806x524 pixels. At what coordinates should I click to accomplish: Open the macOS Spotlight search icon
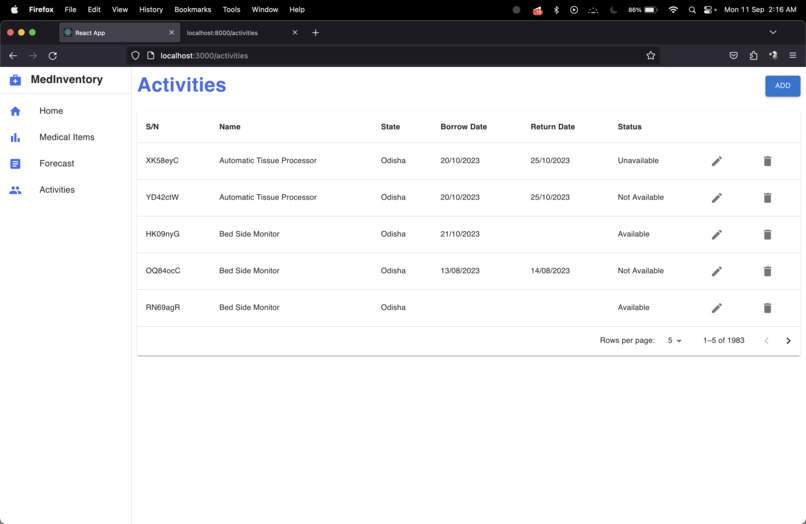(692, 10)
